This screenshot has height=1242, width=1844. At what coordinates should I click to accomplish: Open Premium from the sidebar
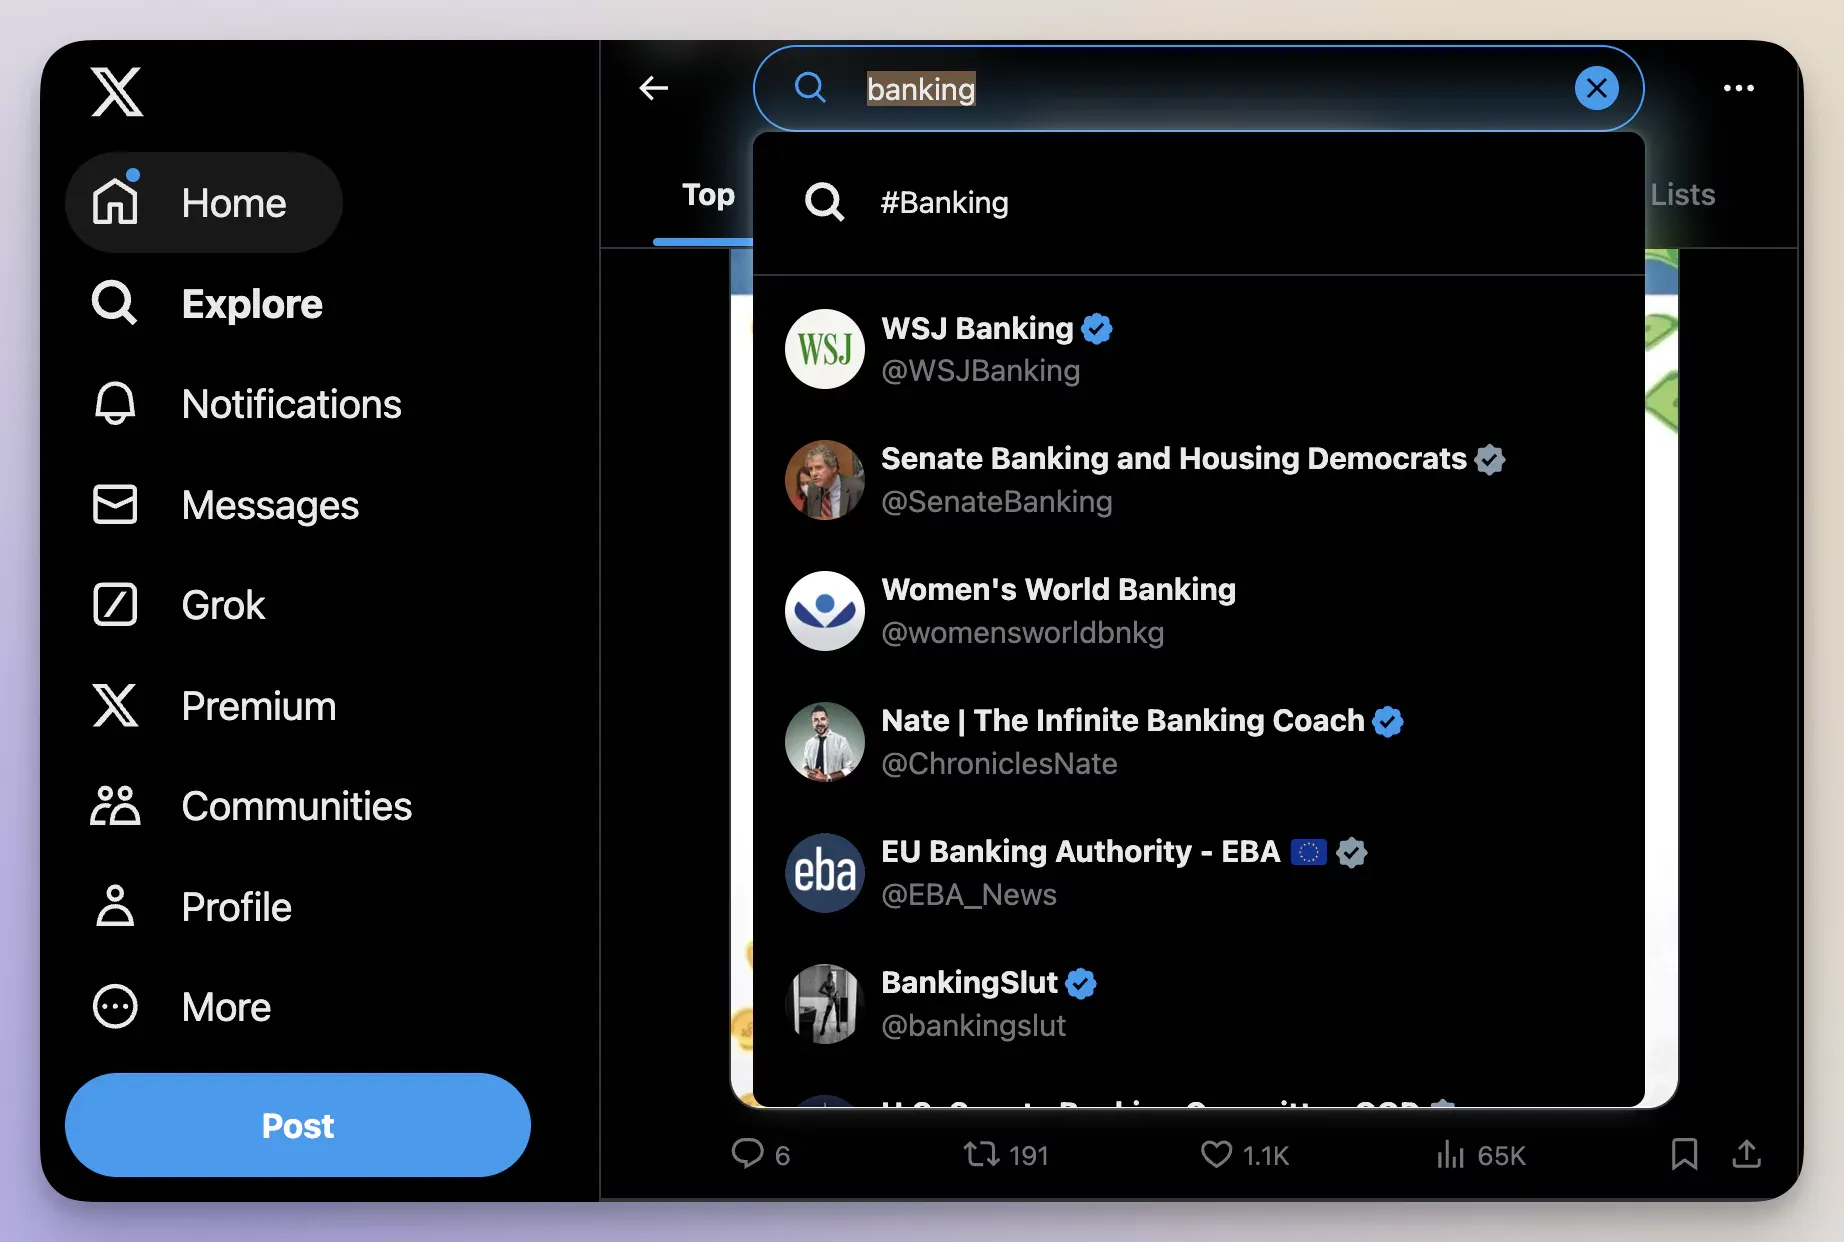tap(214, 705)
